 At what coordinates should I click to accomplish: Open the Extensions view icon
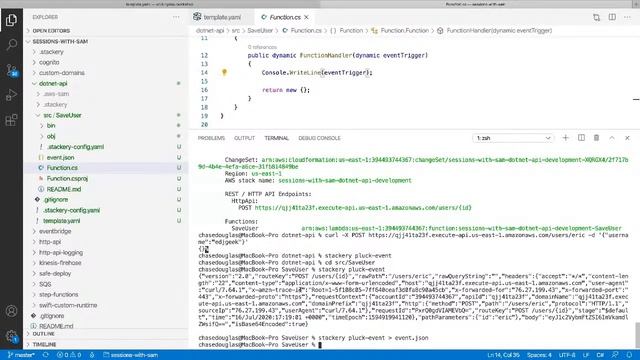pos(11,120)
